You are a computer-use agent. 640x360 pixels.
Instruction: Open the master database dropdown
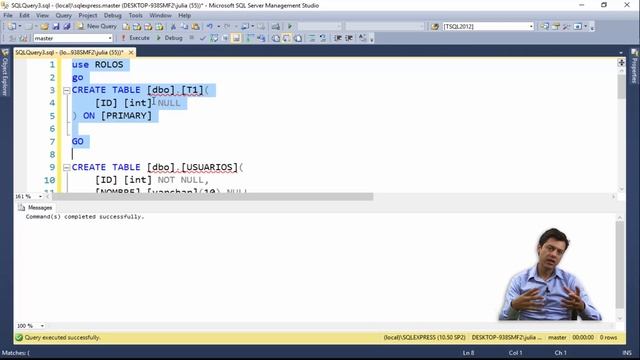click(110, 38)
